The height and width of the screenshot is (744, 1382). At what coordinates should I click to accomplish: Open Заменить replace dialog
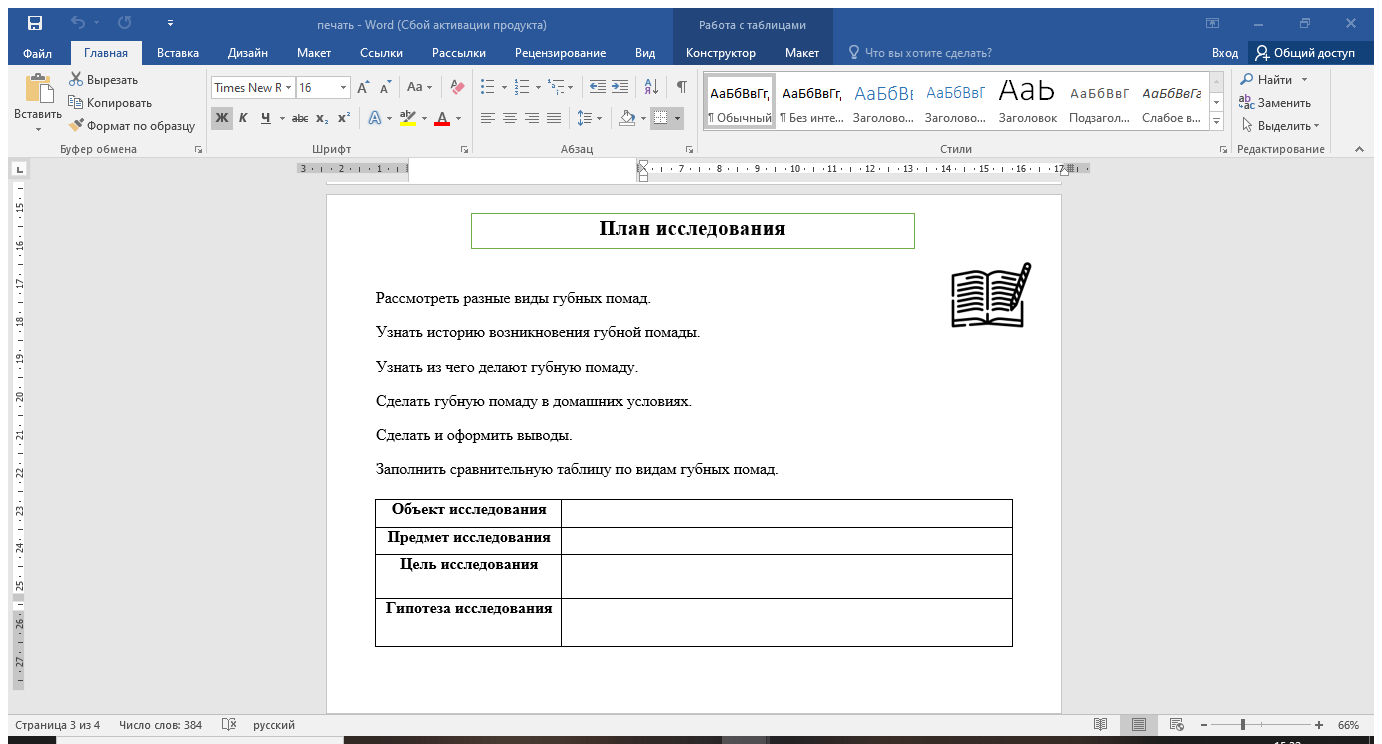1275,102
